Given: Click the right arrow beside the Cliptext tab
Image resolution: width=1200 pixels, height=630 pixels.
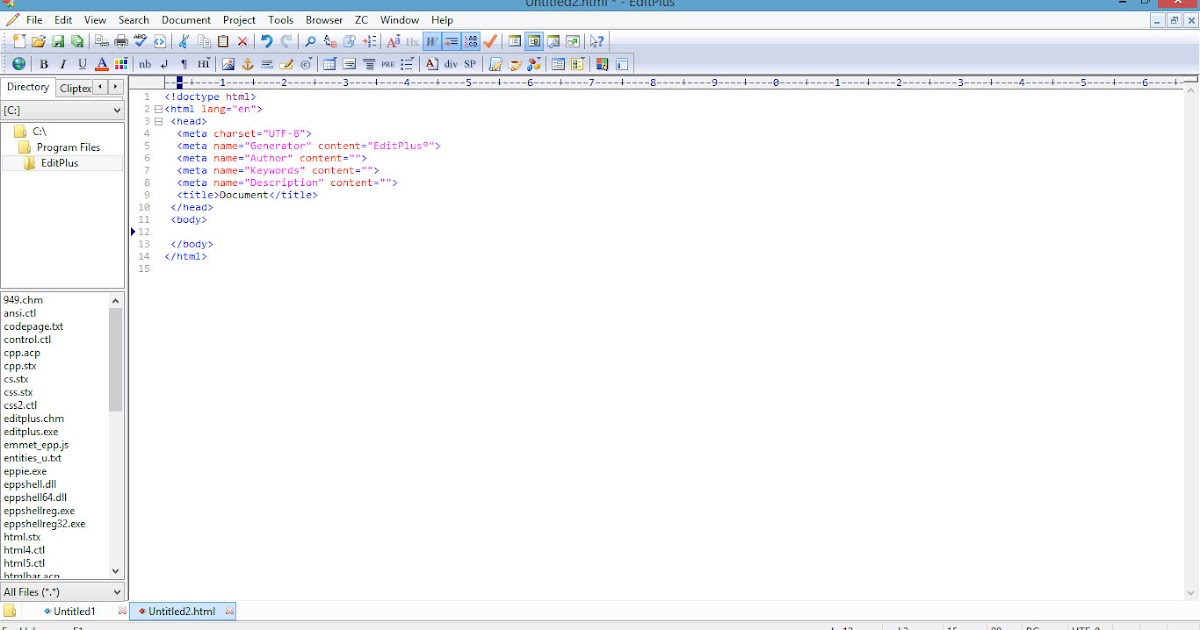Looking at the screenshot, I should (116, 87).
